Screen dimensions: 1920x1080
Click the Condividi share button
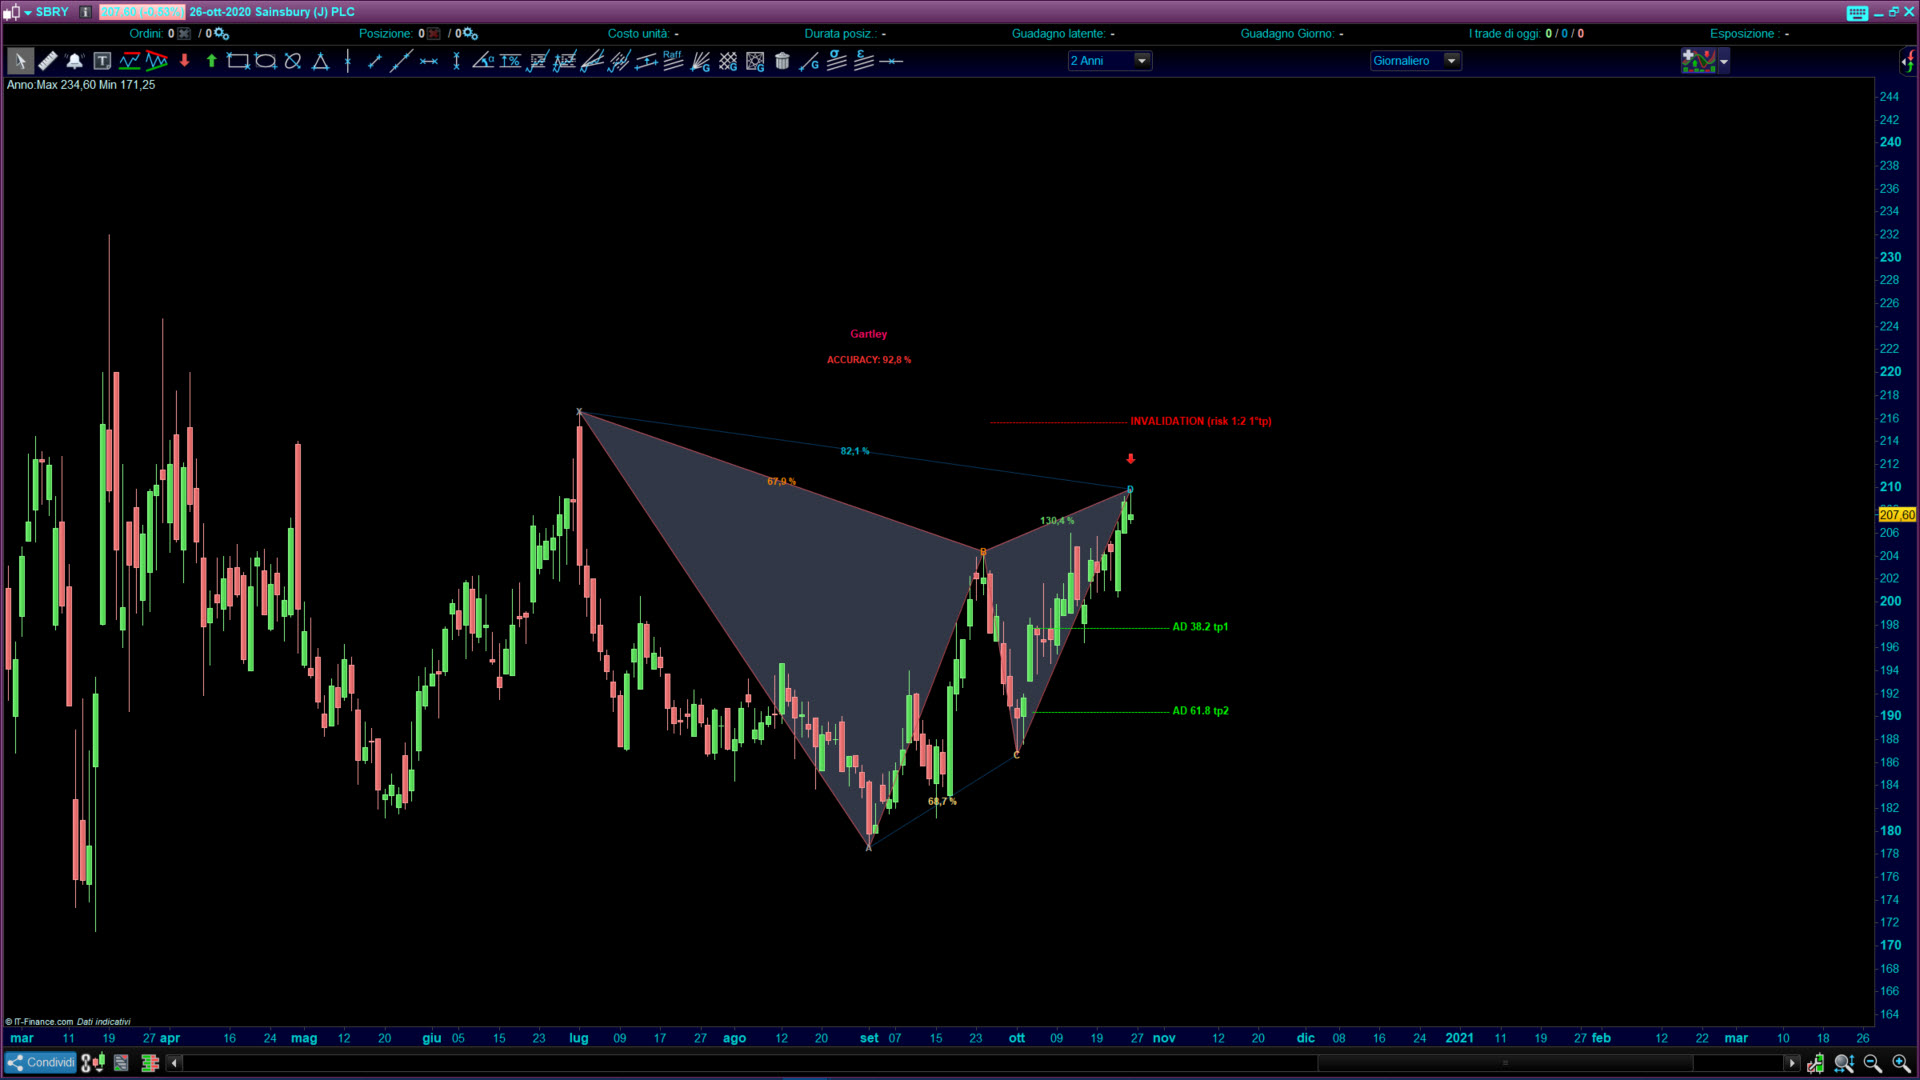[x=41, y=1063]
